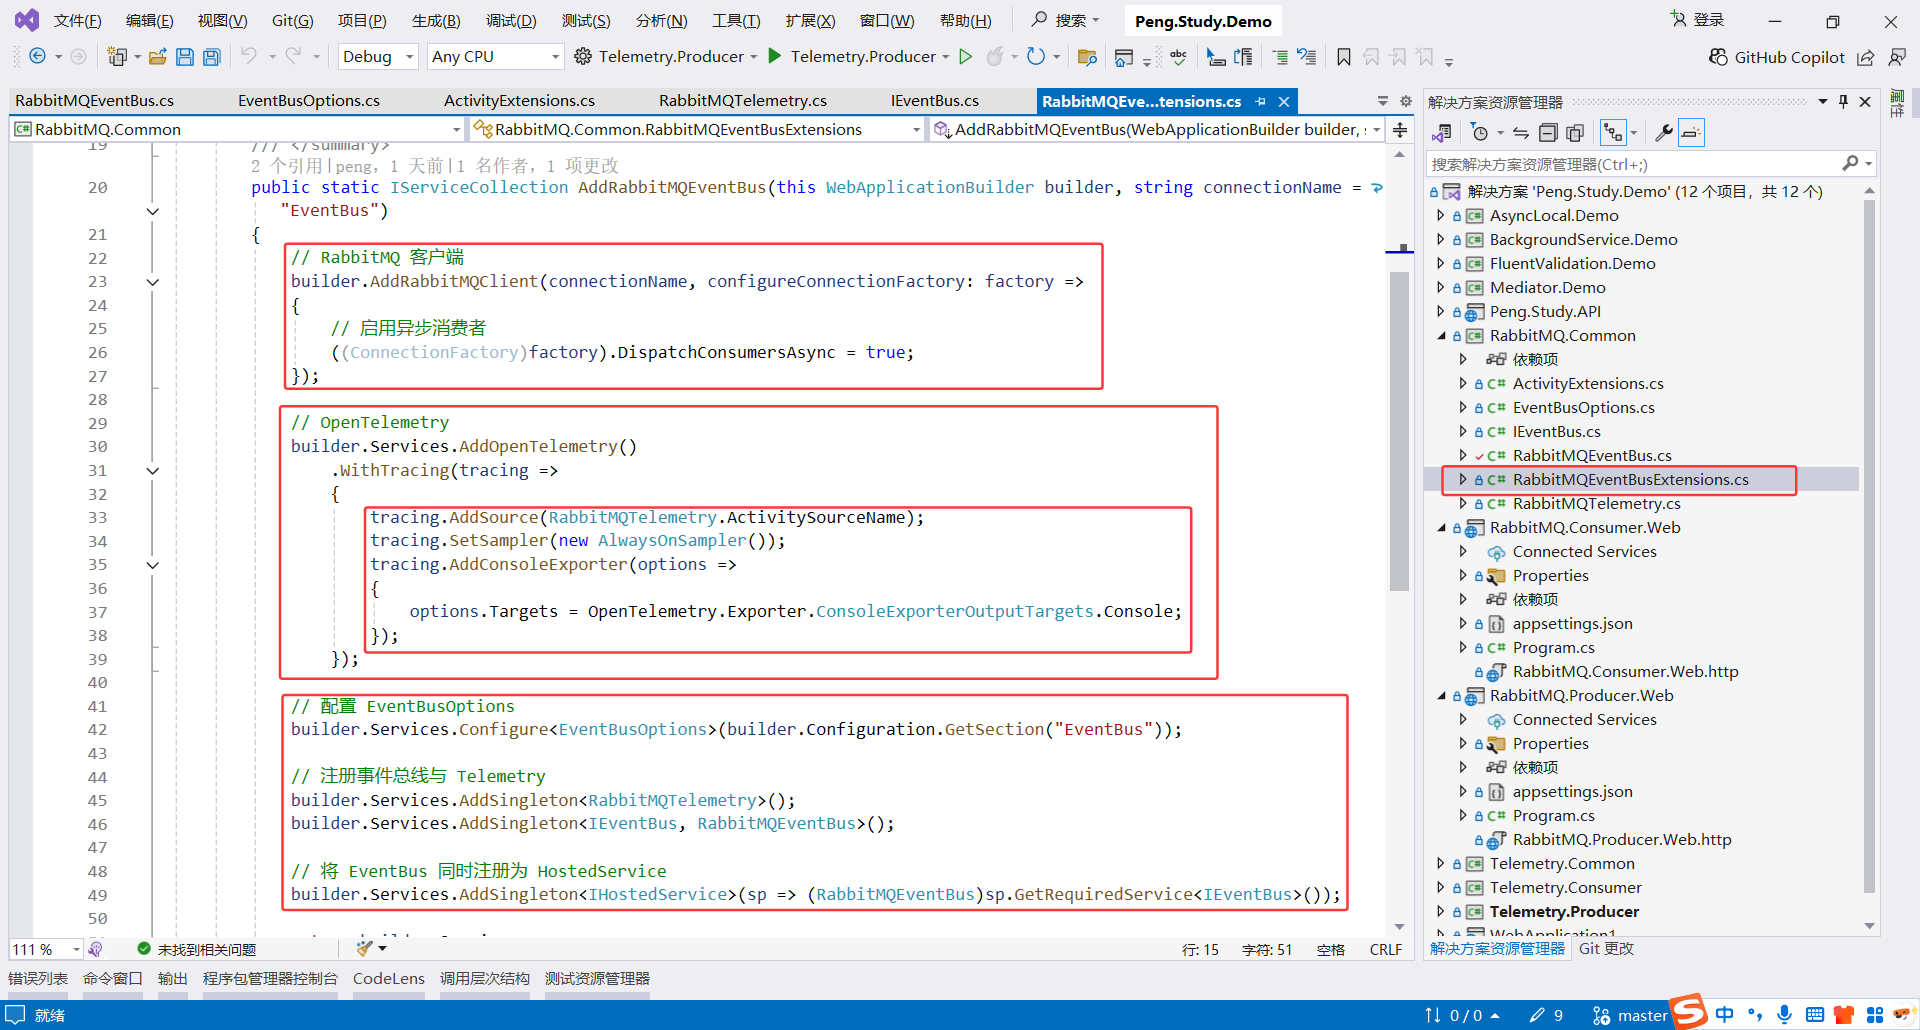Collapse the RabbitMQ.Consumer.Web project node
The image size is (1920, 1030).
[x=1441, y=528]
